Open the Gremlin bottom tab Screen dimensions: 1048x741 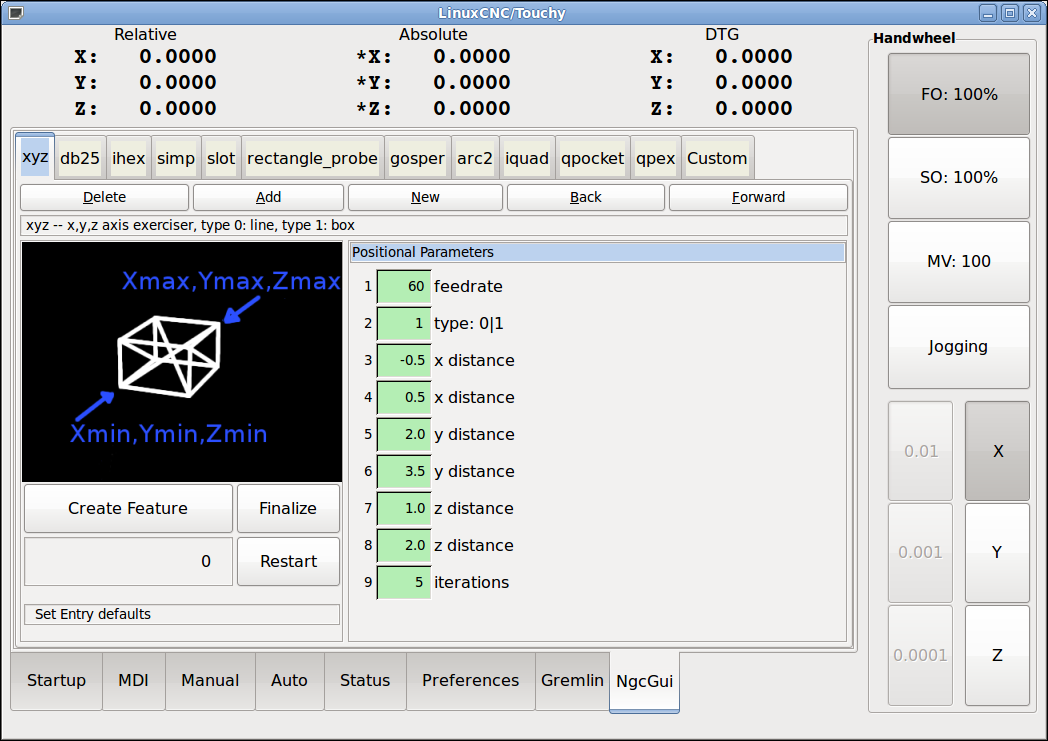point(572,681)
